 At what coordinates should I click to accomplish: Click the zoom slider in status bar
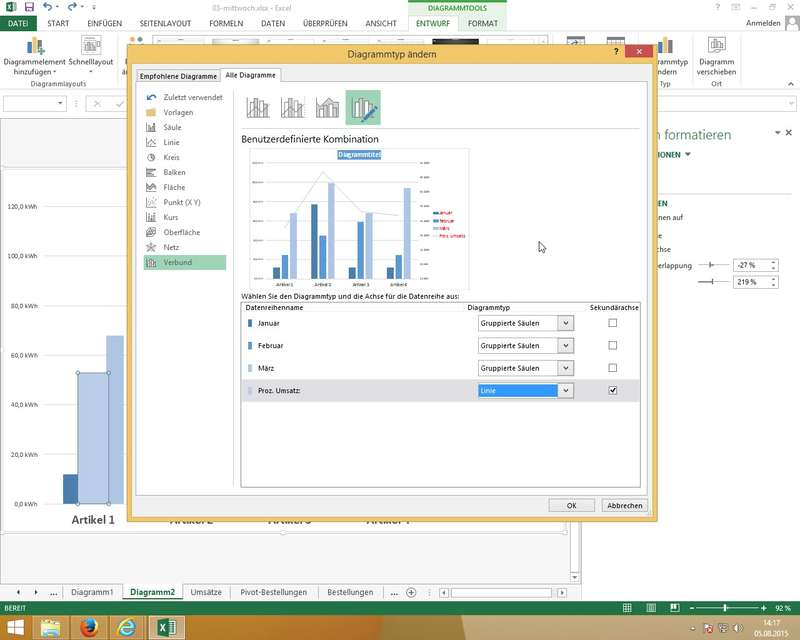tap(724, 608)
